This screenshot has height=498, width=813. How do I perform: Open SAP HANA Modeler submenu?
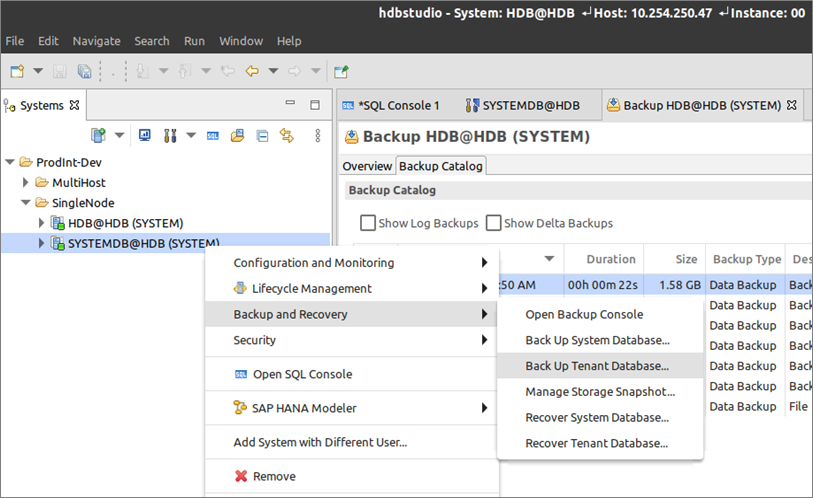coord(352,408)
